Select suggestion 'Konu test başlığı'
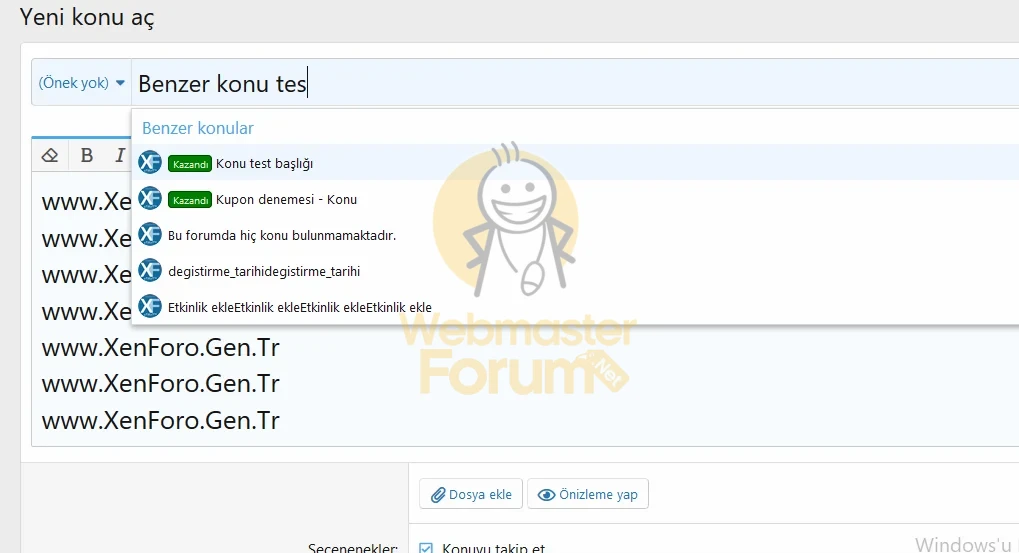Screen dimensions: 1019x553 (264, 163)
